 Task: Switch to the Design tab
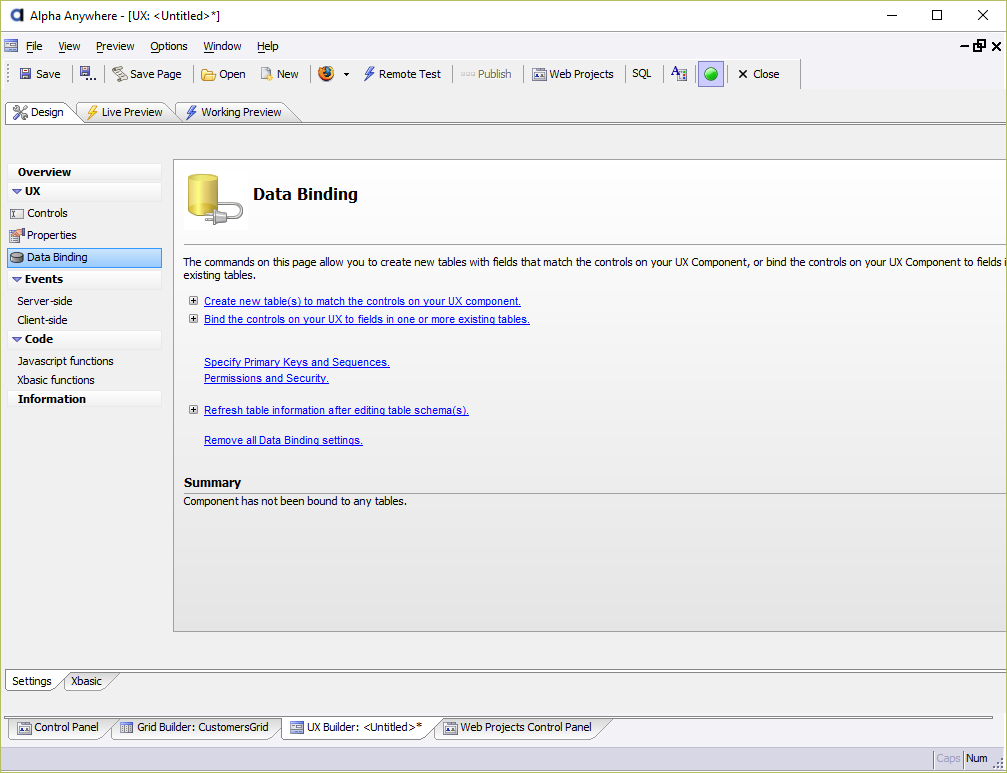coord(39,112)
